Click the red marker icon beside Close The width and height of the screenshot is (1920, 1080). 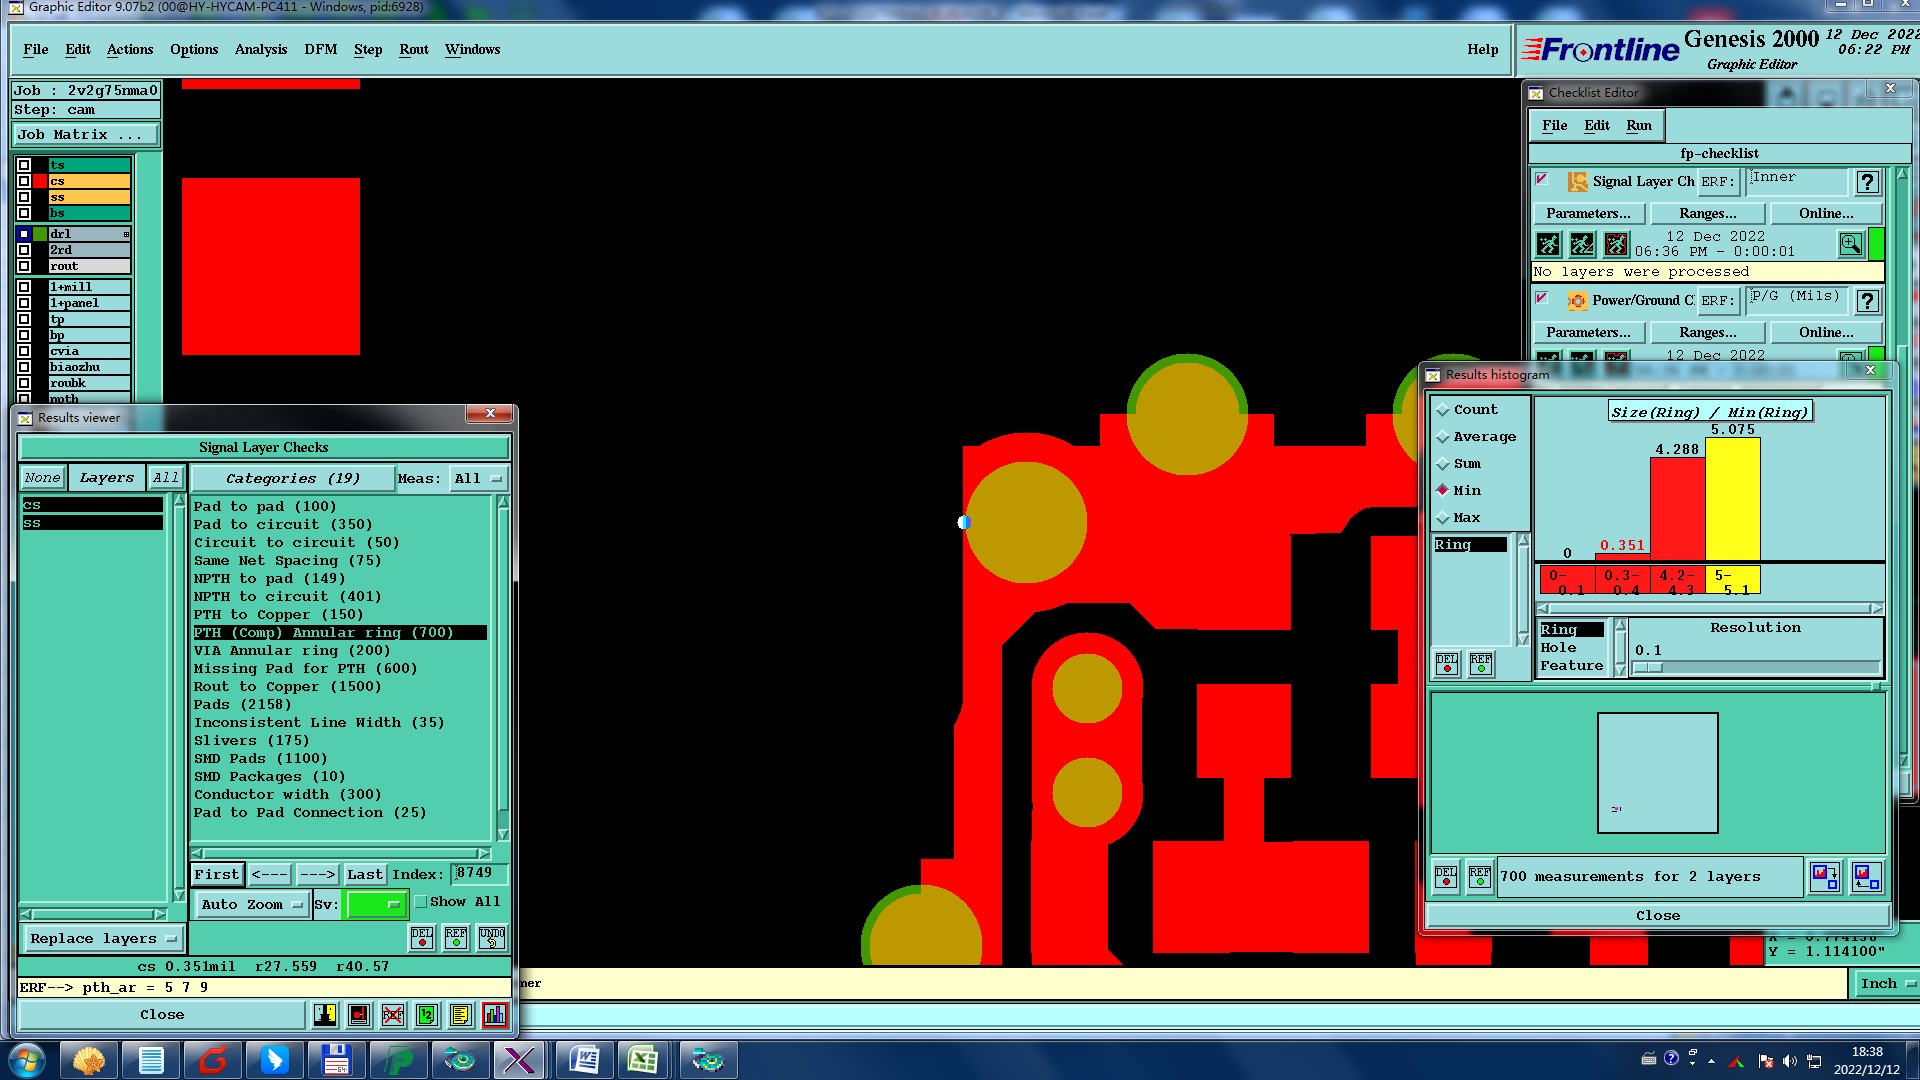tap(358, 1015)
